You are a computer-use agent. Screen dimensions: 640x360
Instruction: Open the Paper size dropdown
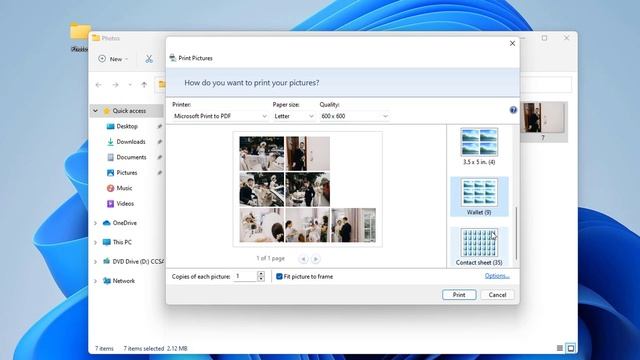293,116
